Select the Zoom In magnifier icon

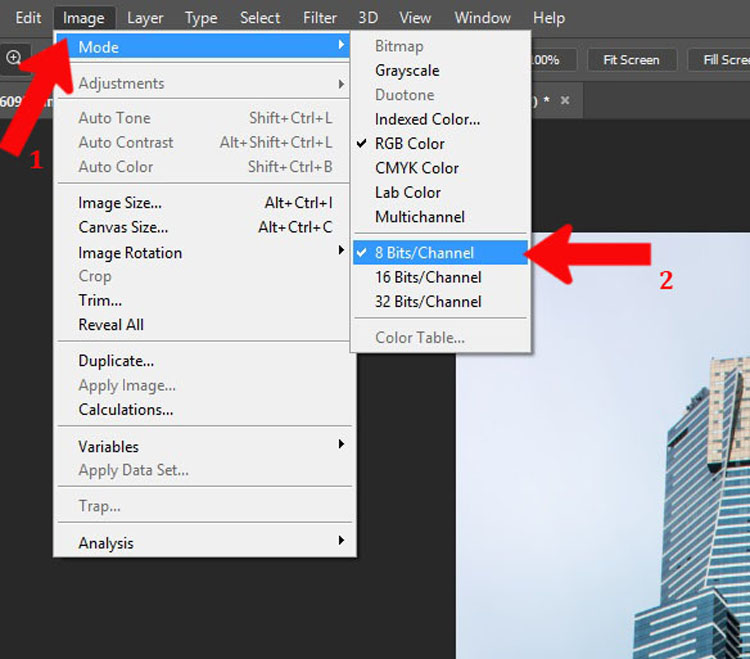click(13, 58)
